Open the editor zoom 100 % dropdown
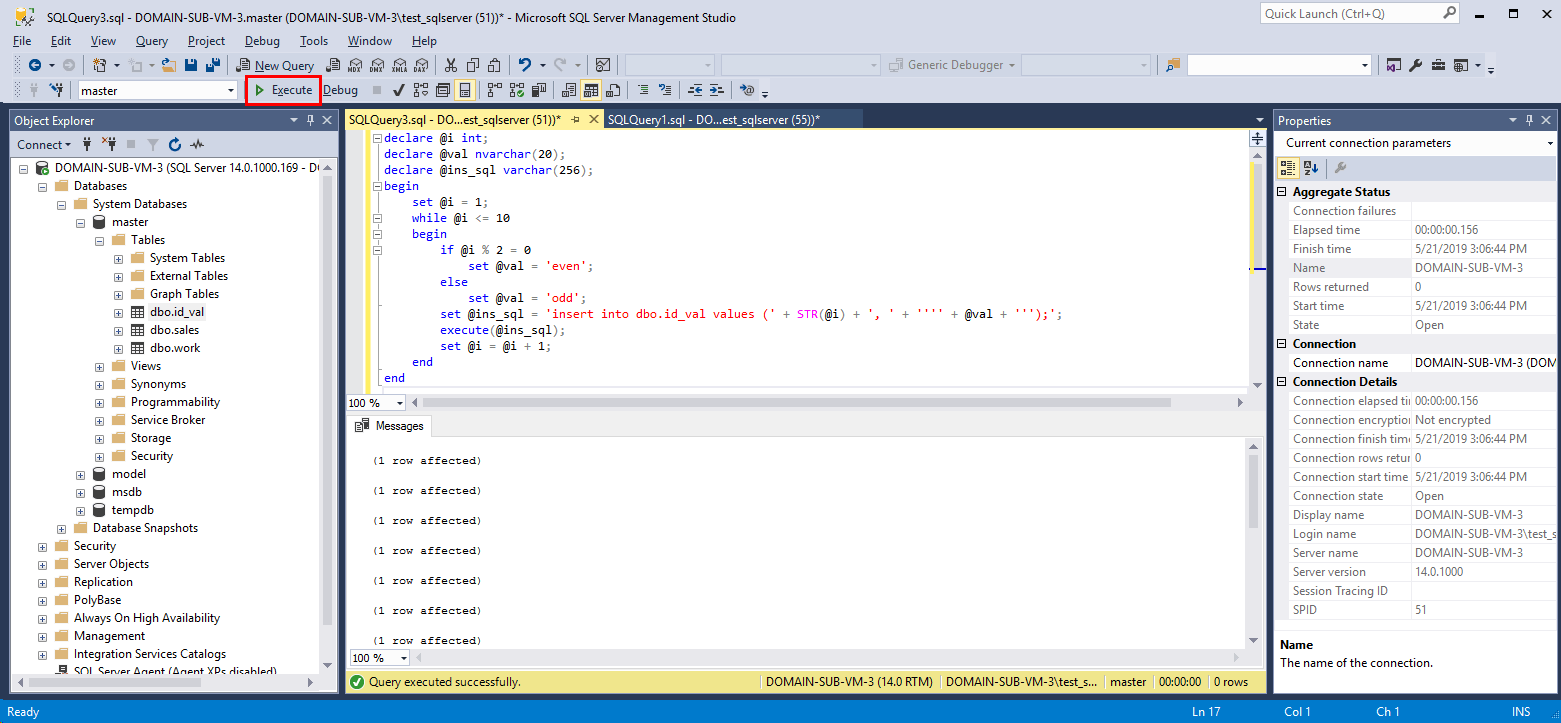The image size is (1561, 723). tap(400, 403)
